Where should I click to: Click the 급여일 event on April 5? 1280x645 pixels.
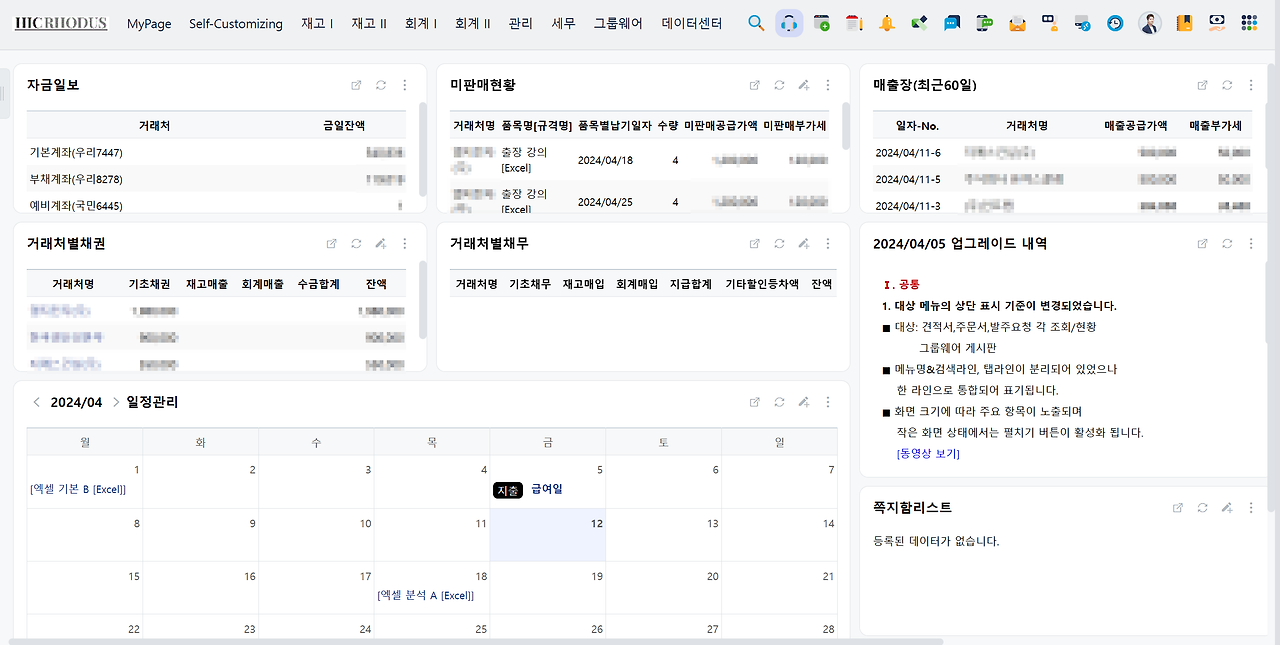546,489
